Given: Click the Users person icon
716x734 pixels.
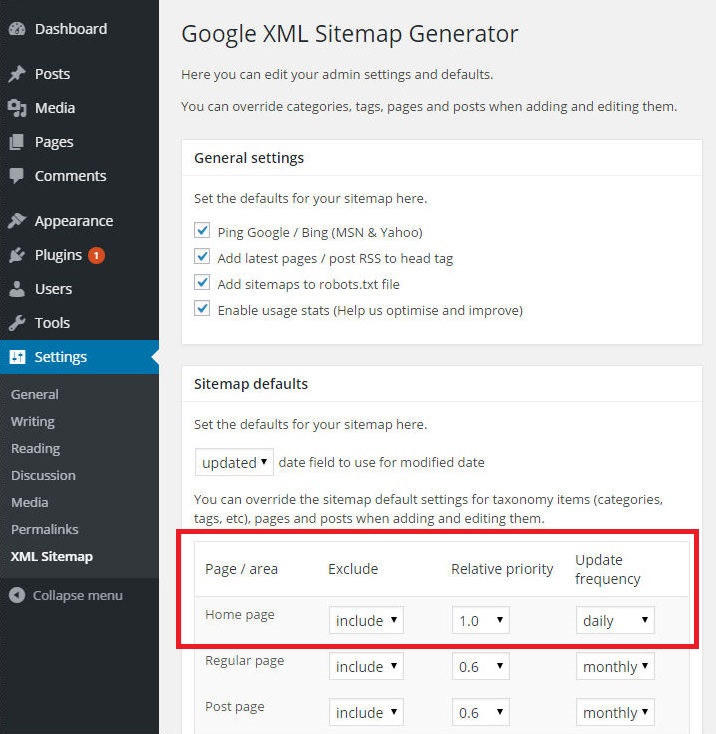Looking at the screenshot, I should click(17, 289).
